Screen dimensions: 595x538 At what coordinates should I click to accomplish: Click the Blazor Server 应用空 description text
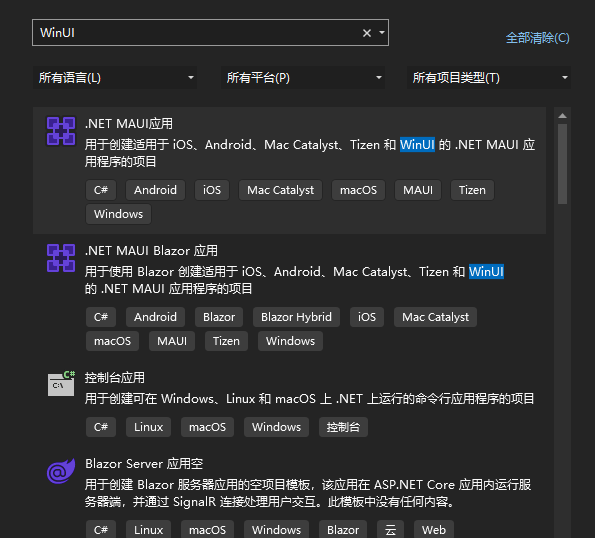[x=308, y=493]
